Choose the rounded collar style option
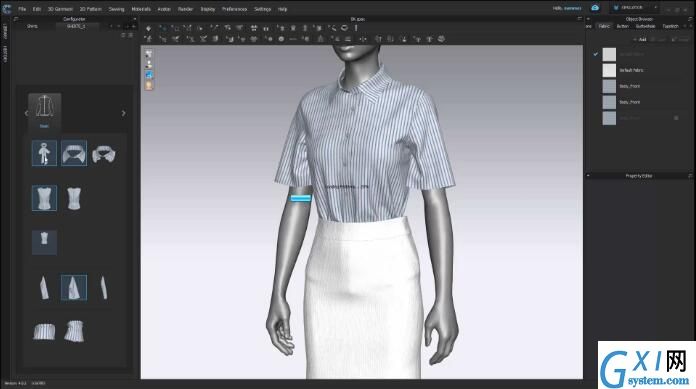The width and height of the screenshot is (696, 389). (x=103, y=154)
